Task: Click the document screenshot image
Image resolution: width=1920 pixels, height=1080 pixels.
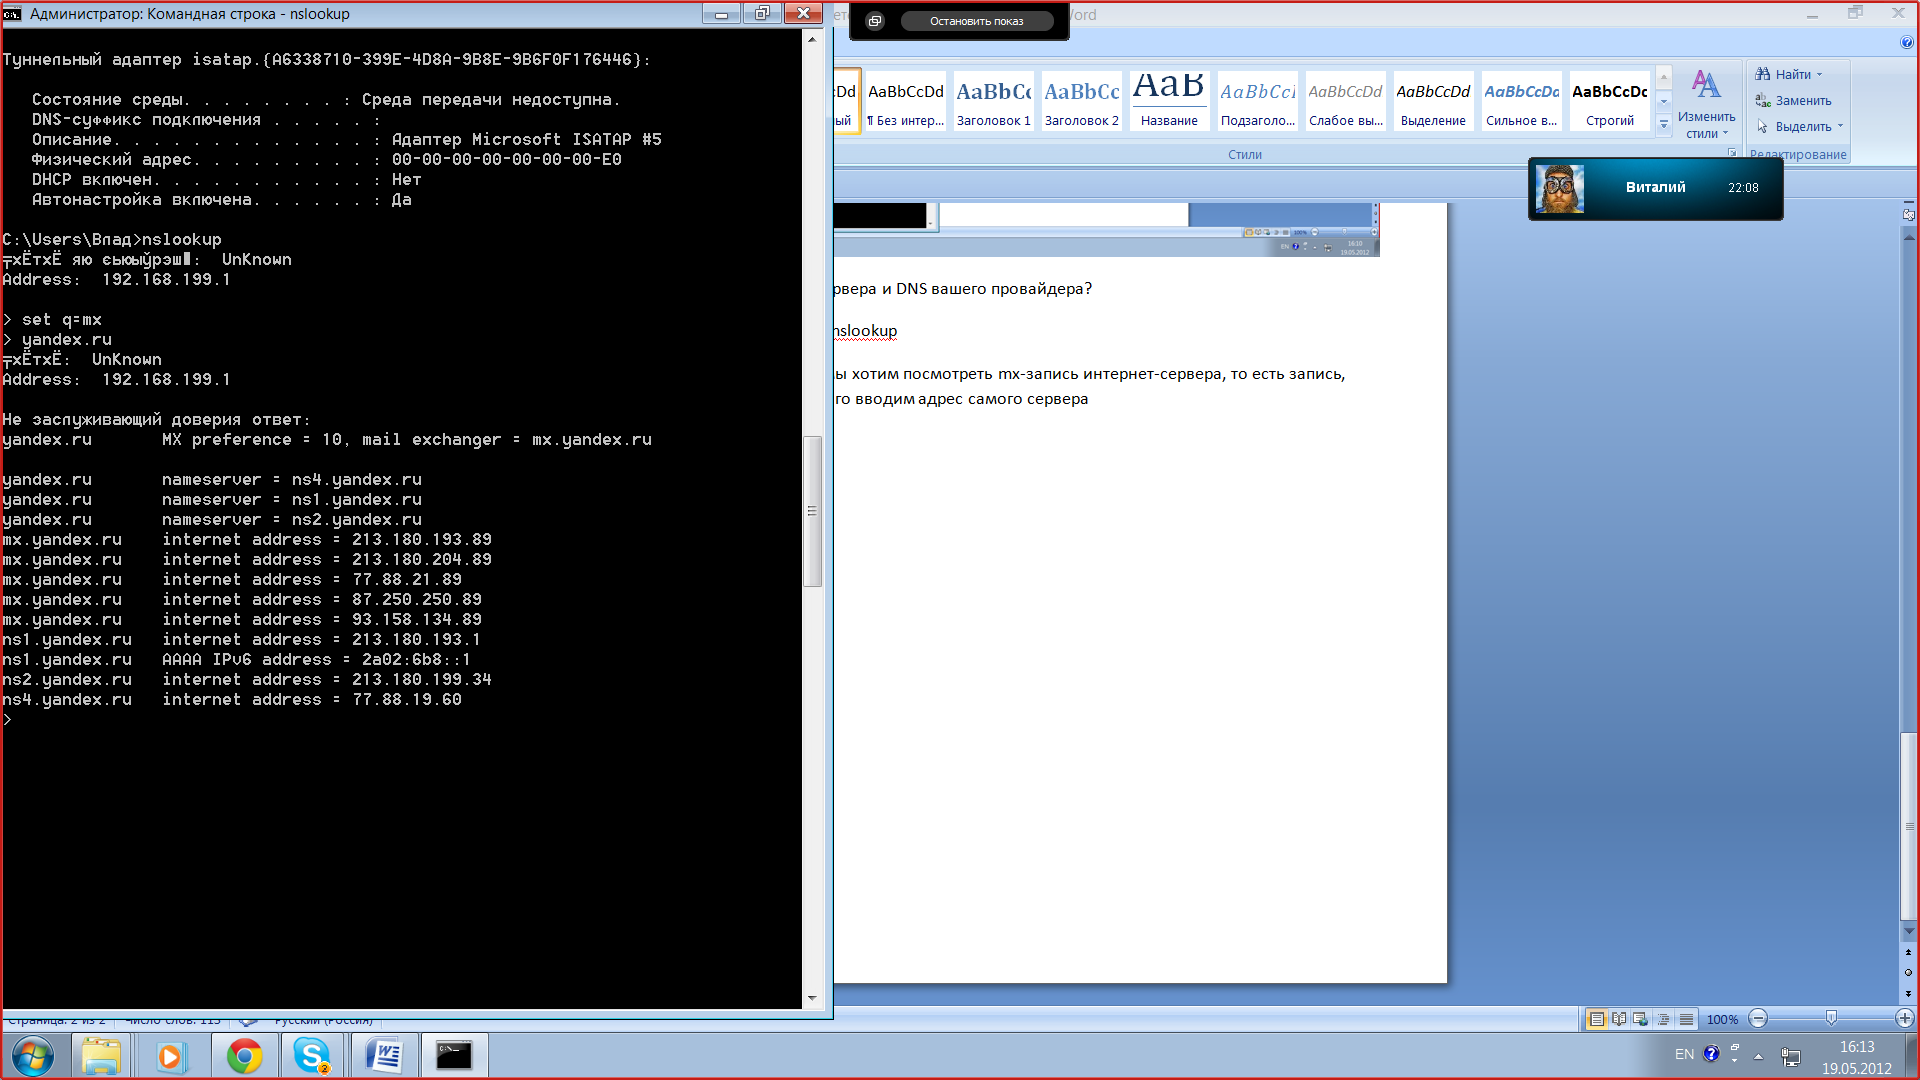Action: (x=1106, y=230)
